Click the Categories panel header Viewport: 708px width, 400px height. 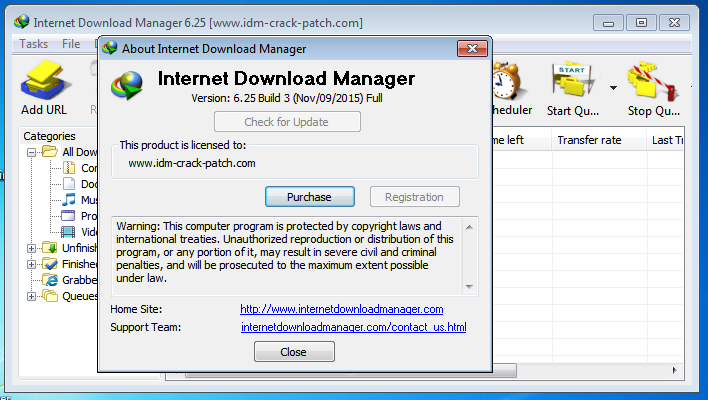click(x=50, y=136)
